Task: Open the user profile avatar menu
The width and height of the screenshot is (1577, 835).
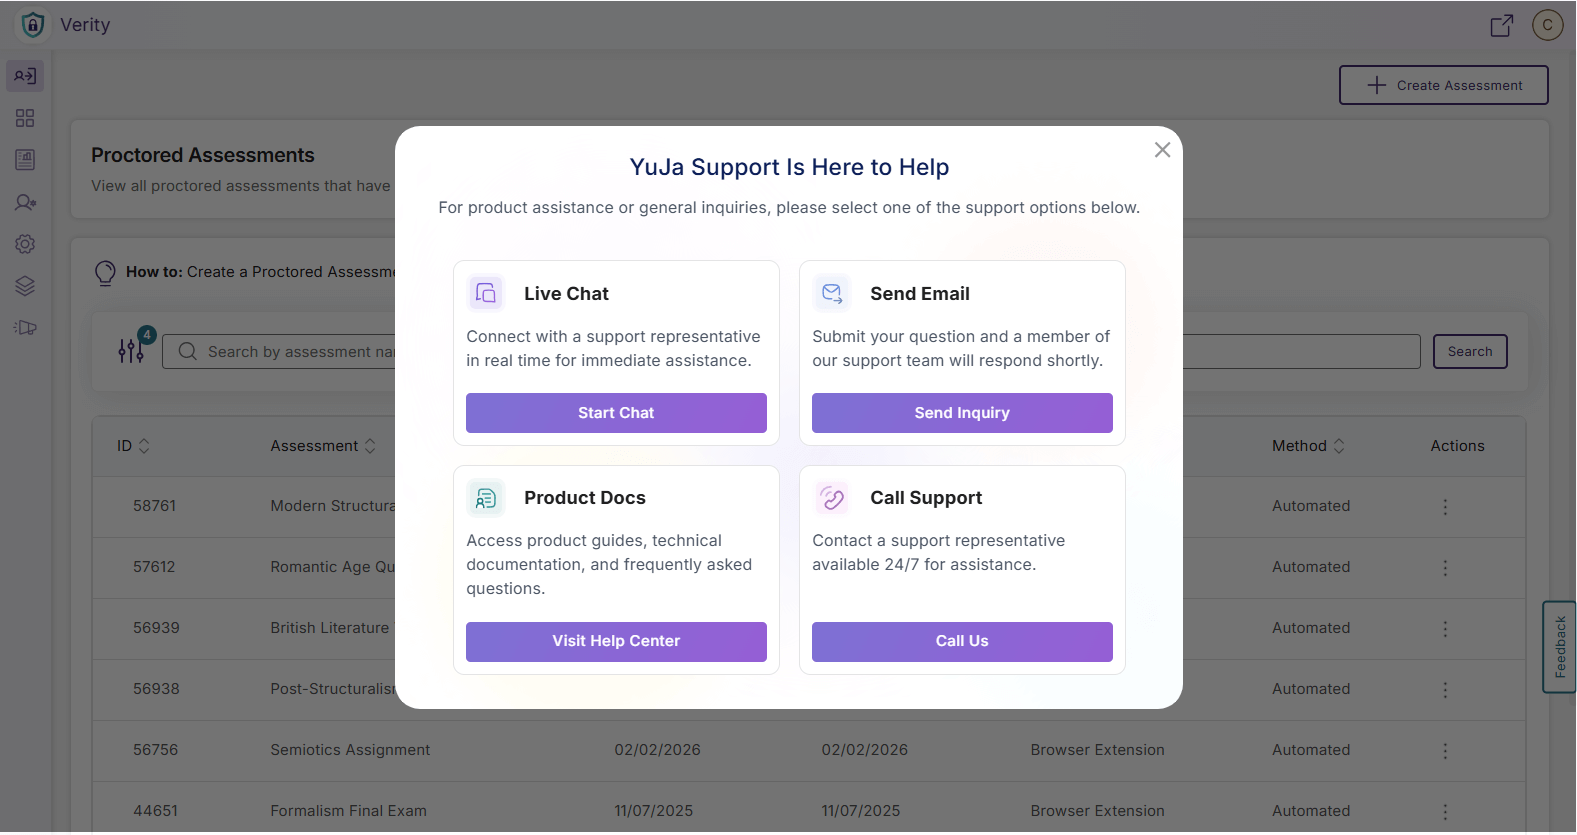Action: click(1547, 25)
